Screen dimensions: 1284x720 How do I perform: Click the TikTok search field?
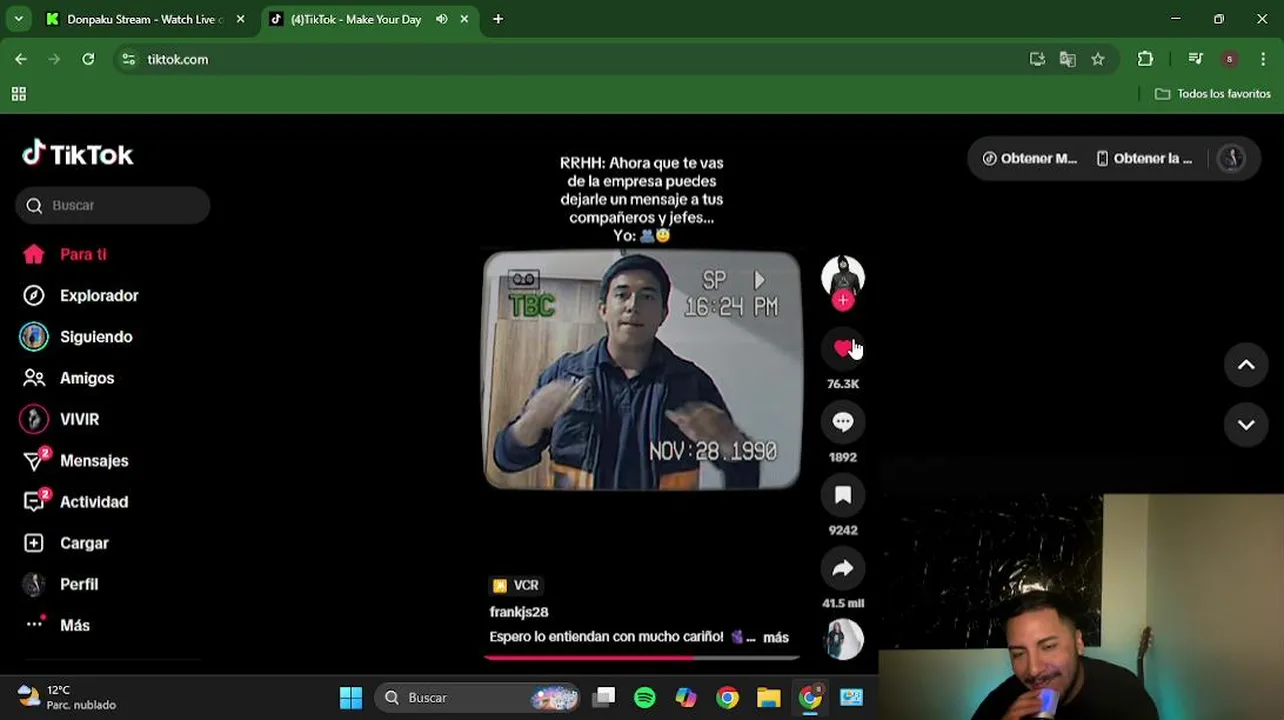click(113, 205)
